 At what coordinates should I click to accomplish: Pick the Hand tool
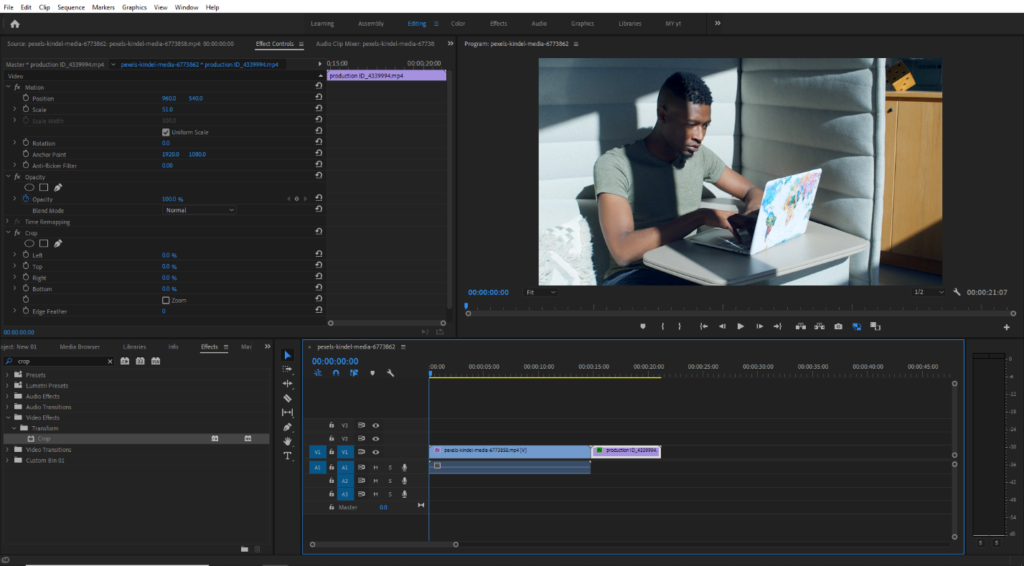pos(288,441)
